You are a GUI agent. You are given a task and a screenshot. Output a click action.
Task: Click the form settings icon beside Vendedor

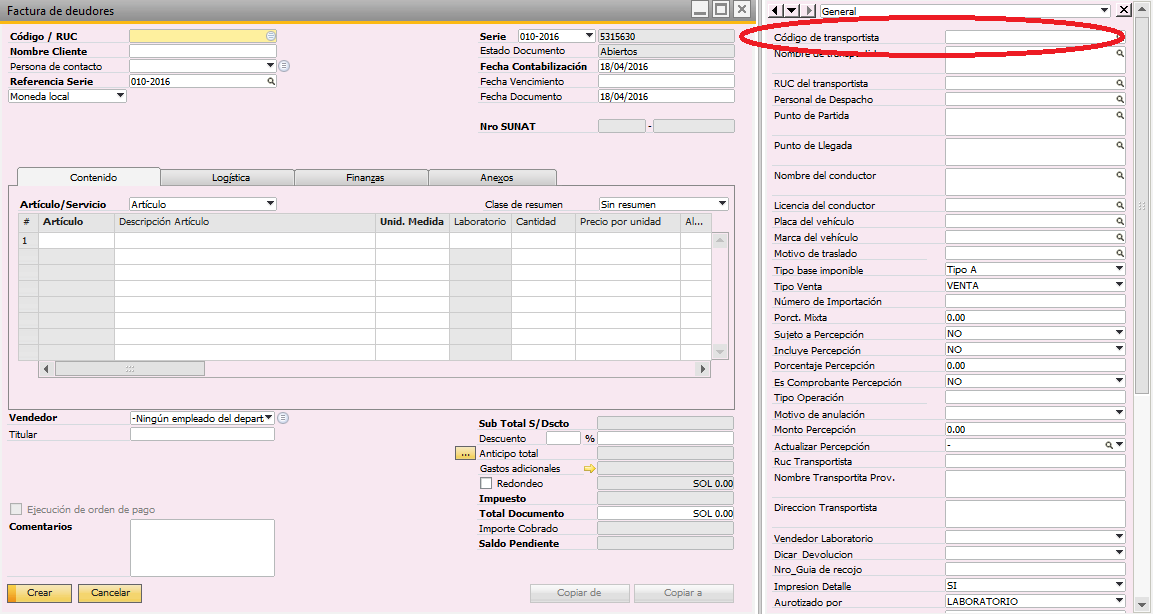coord(282,419)
